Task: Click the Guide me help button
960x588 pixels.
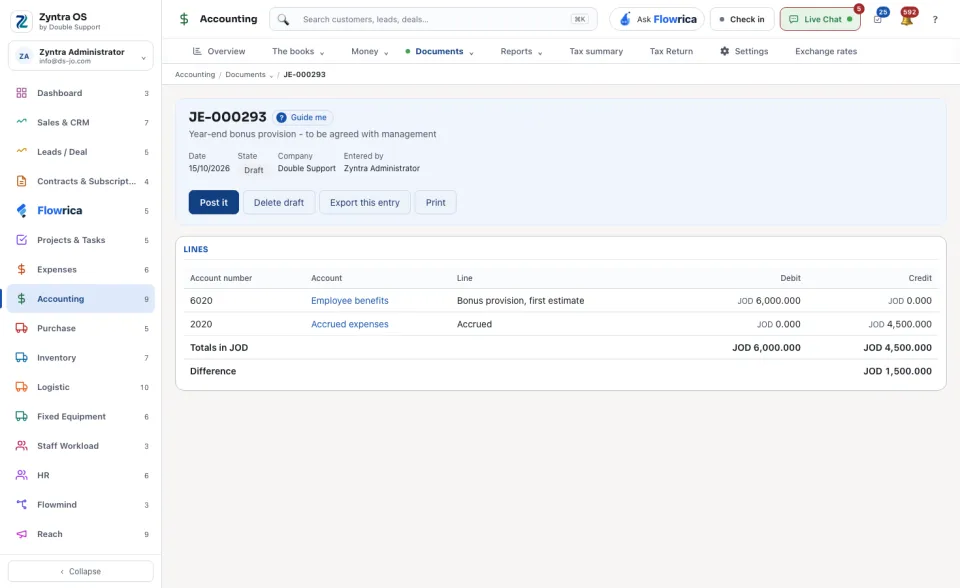Action: point(302,118)
